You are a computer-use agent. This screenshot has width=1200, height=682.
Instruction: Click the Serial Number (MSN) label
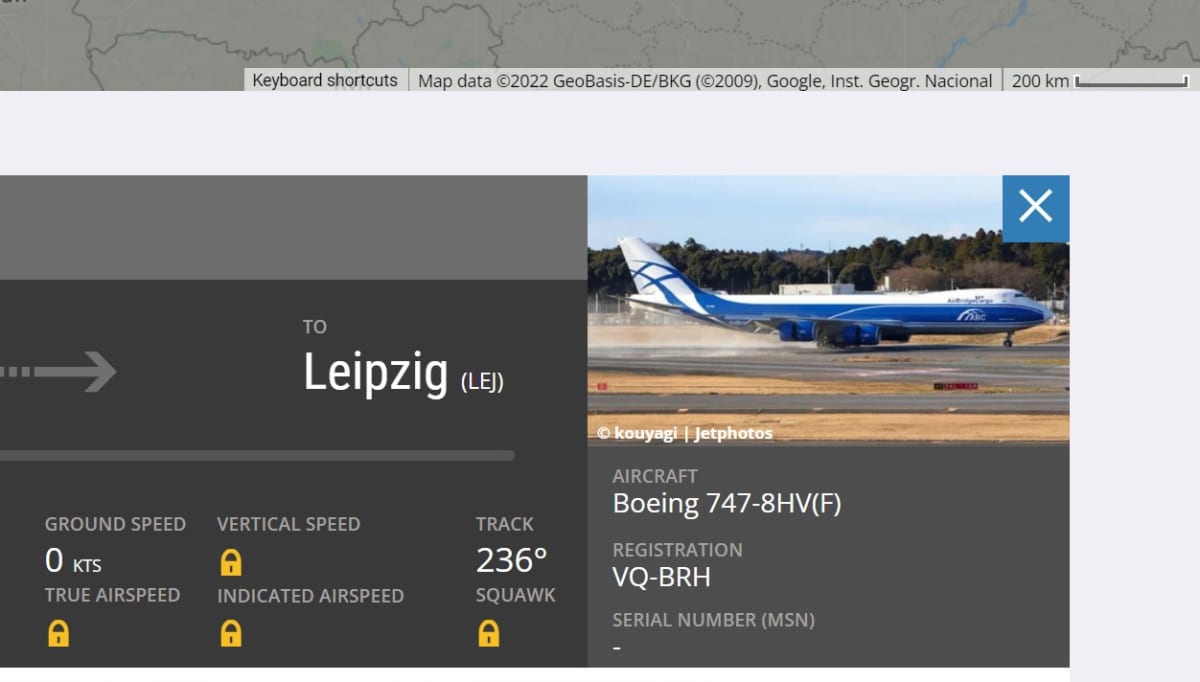pos(713,620)
